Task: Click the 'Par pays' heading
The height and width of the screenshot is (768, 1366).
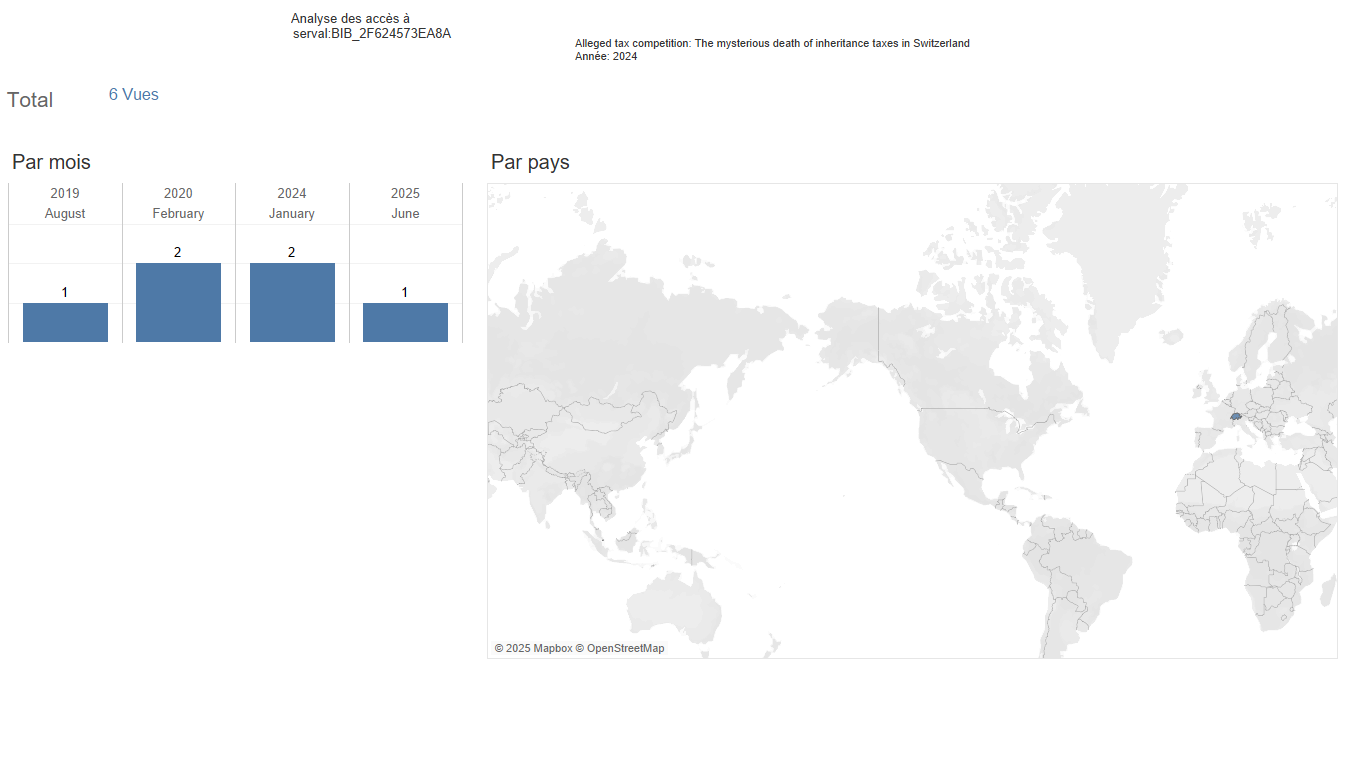Action: coord(530,162)
